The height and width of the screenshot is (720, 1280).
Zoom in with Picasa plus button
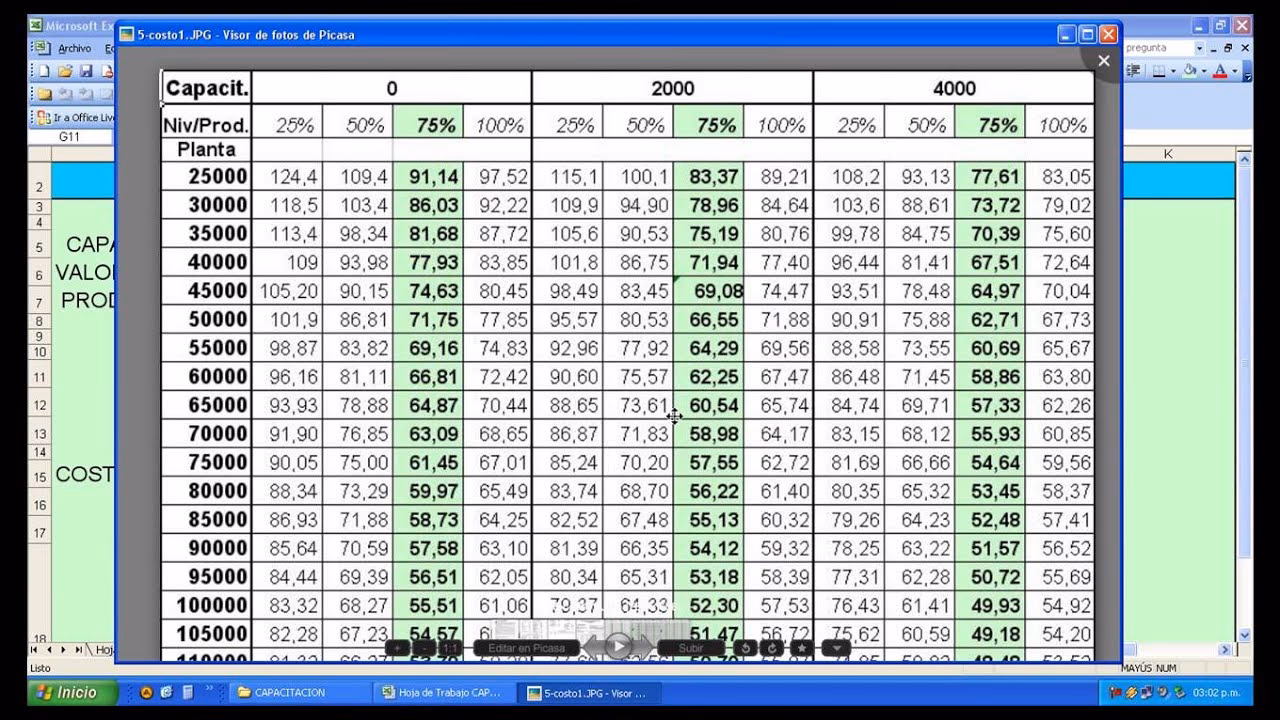pyautogui.click(x=397, y=648)
